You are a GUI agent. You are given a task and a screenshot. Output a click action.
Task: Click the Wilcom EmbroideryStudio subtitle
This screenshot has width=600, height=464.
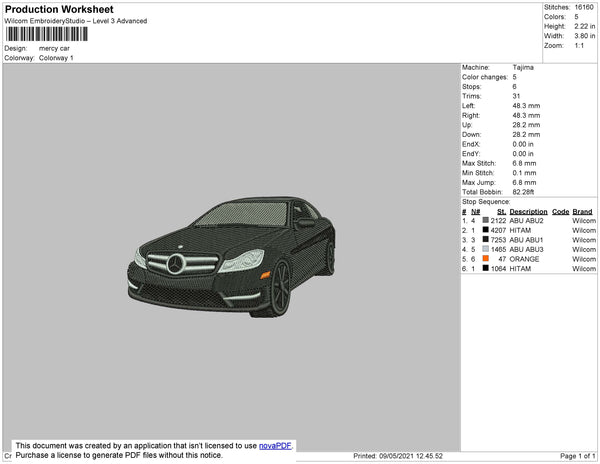coord(76,21)
